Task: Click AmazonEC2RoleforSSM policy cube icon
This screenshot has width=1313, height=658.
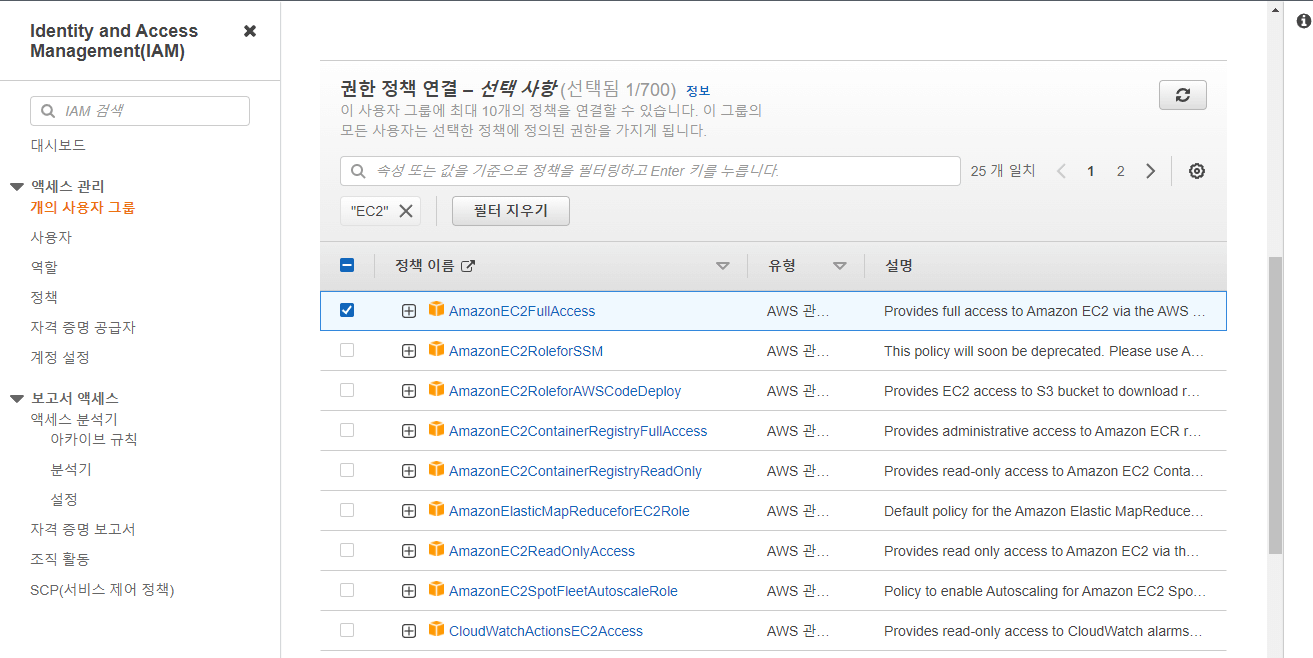Action: coord(436,349)
